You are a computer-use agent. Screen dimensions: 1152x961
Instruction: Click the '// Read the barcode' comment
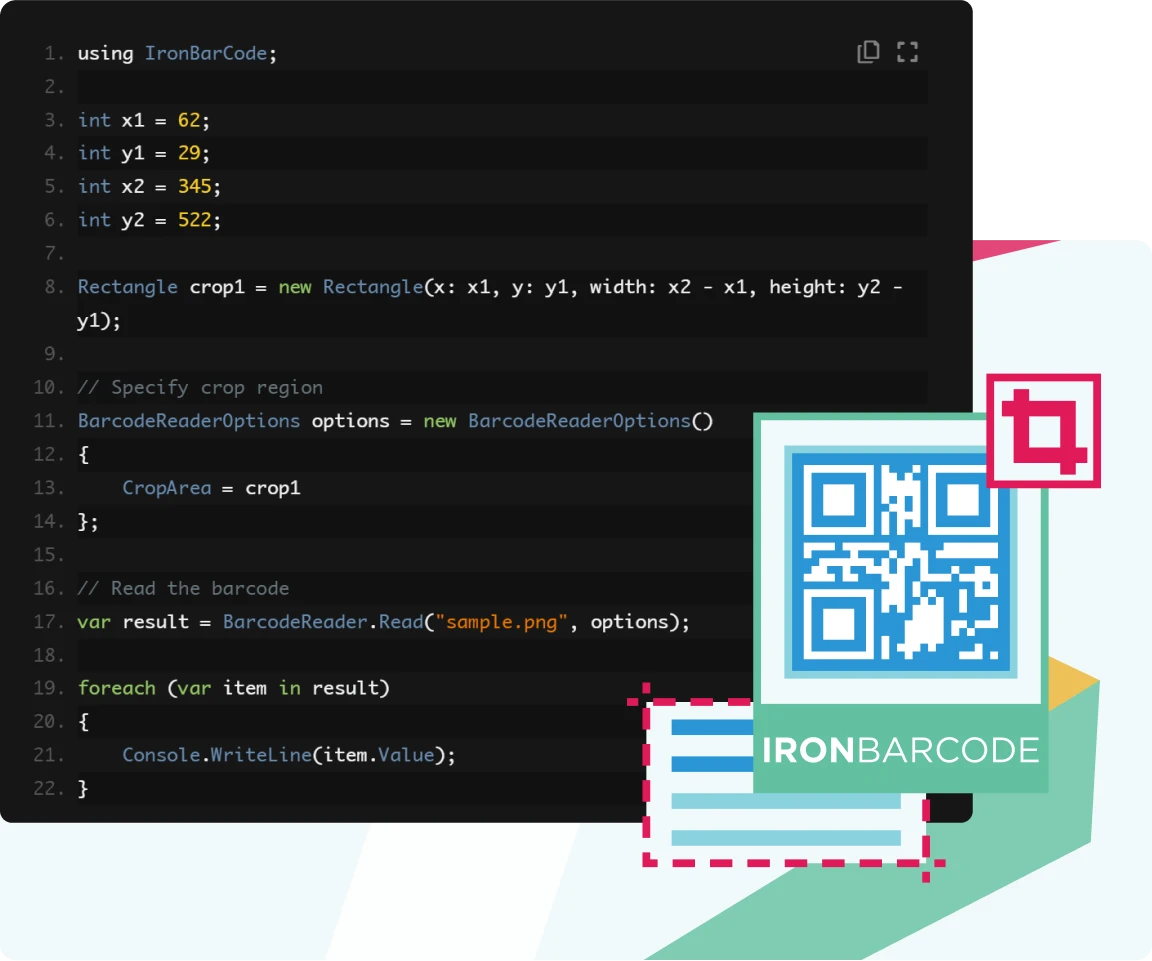183,589
